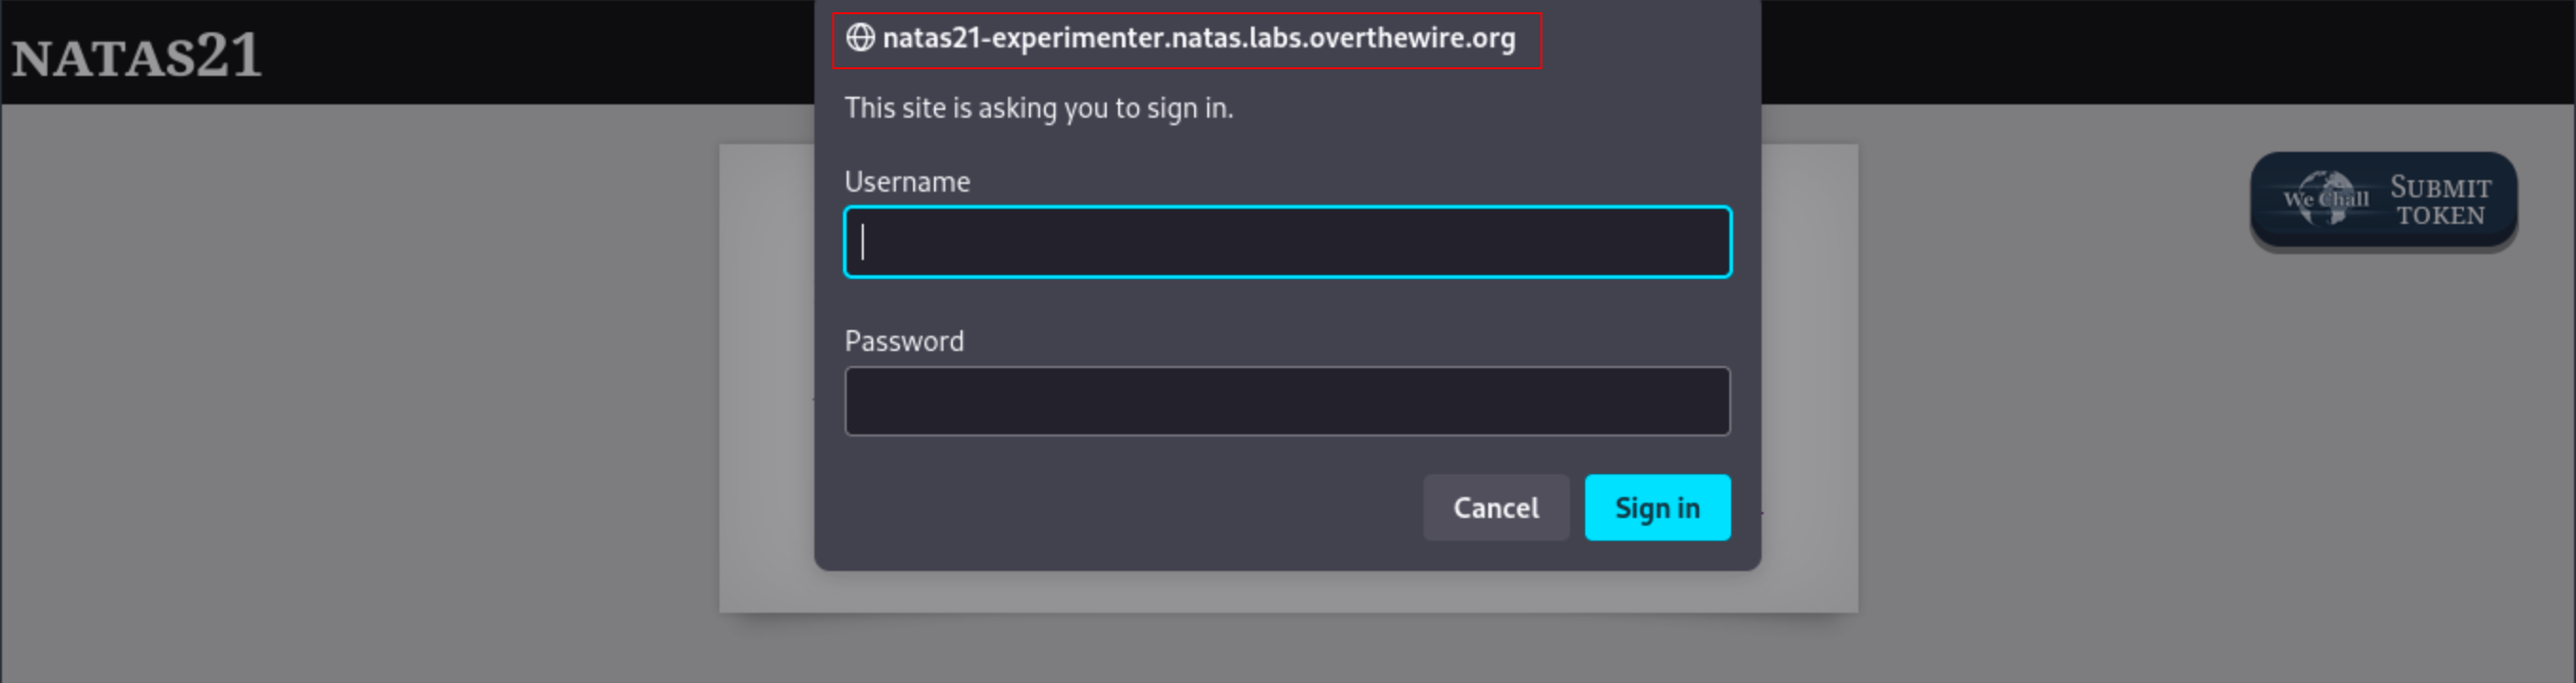Dismiss the dialog with Cancel
This screenshot has height=683, width=2576.
tap(1495, 508)
